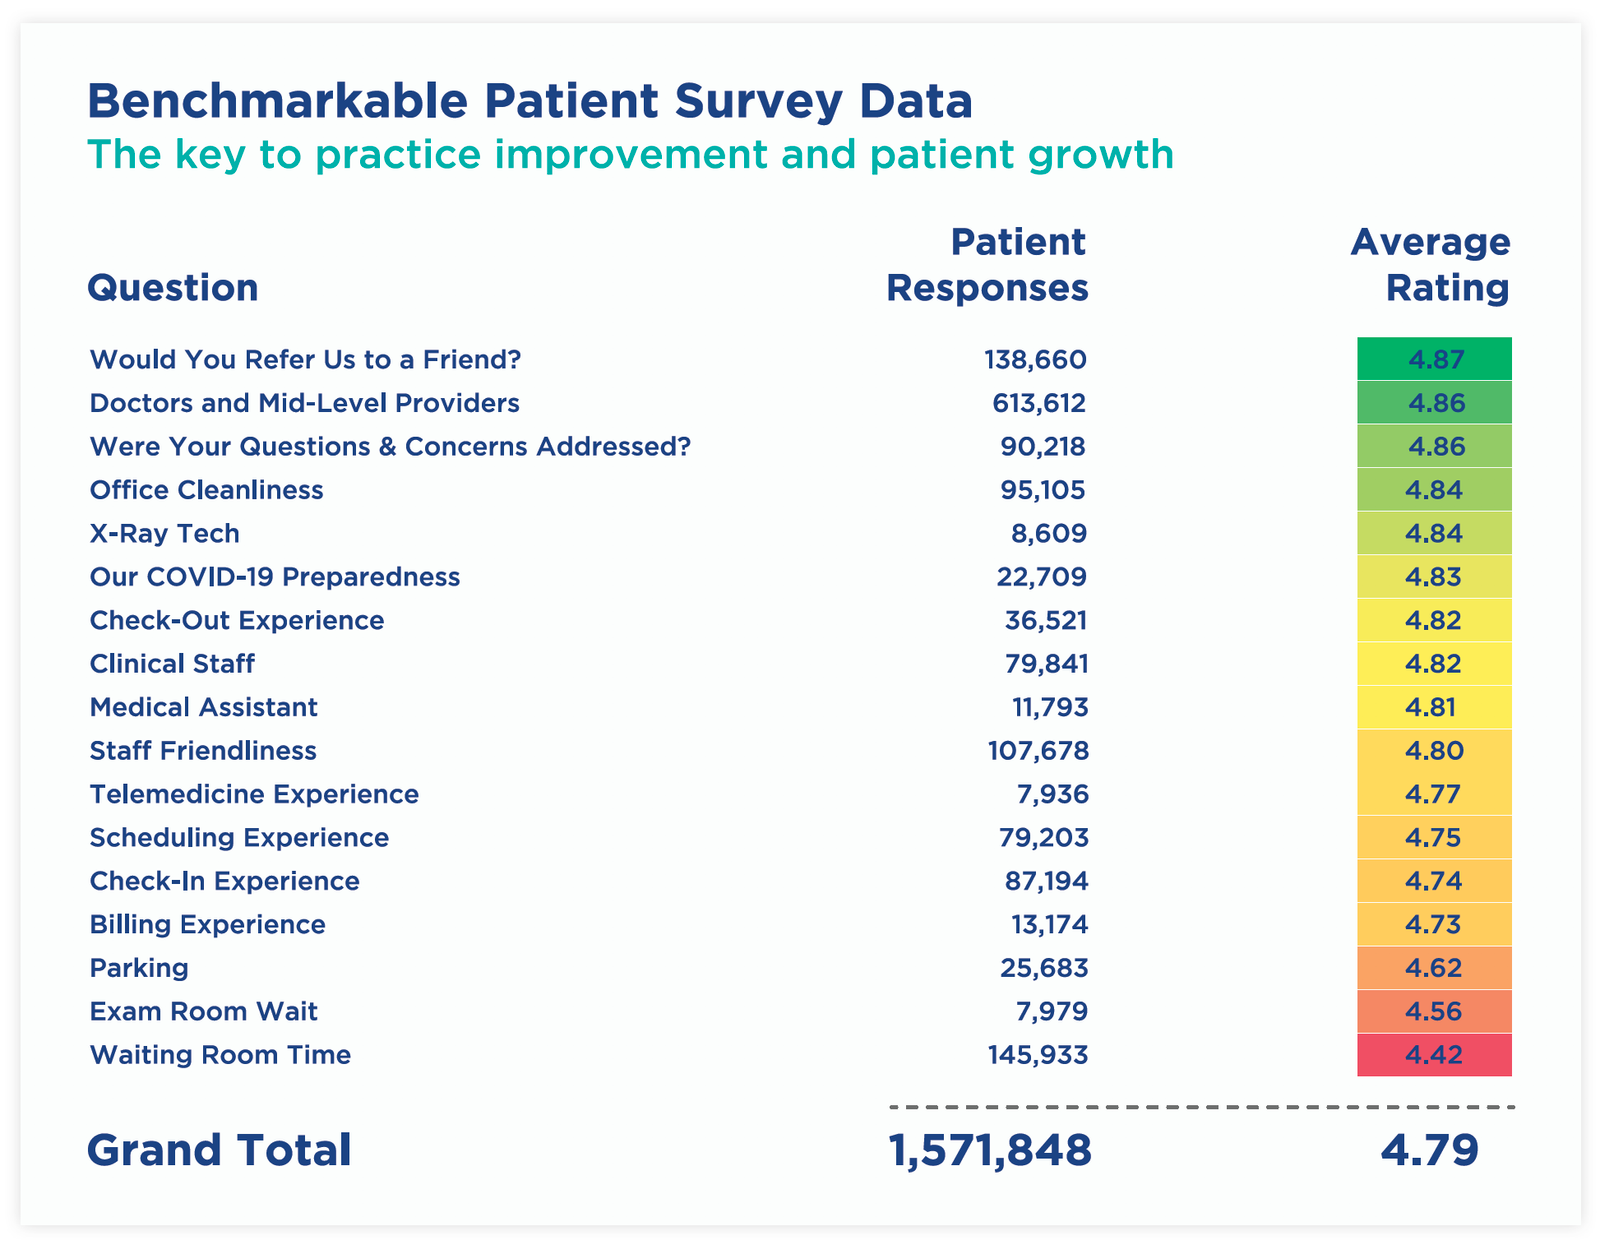Click the Patient Responses column header
Image resolution: width=1600 pixels, height=1250 pixels.
(x=987, y=265)
